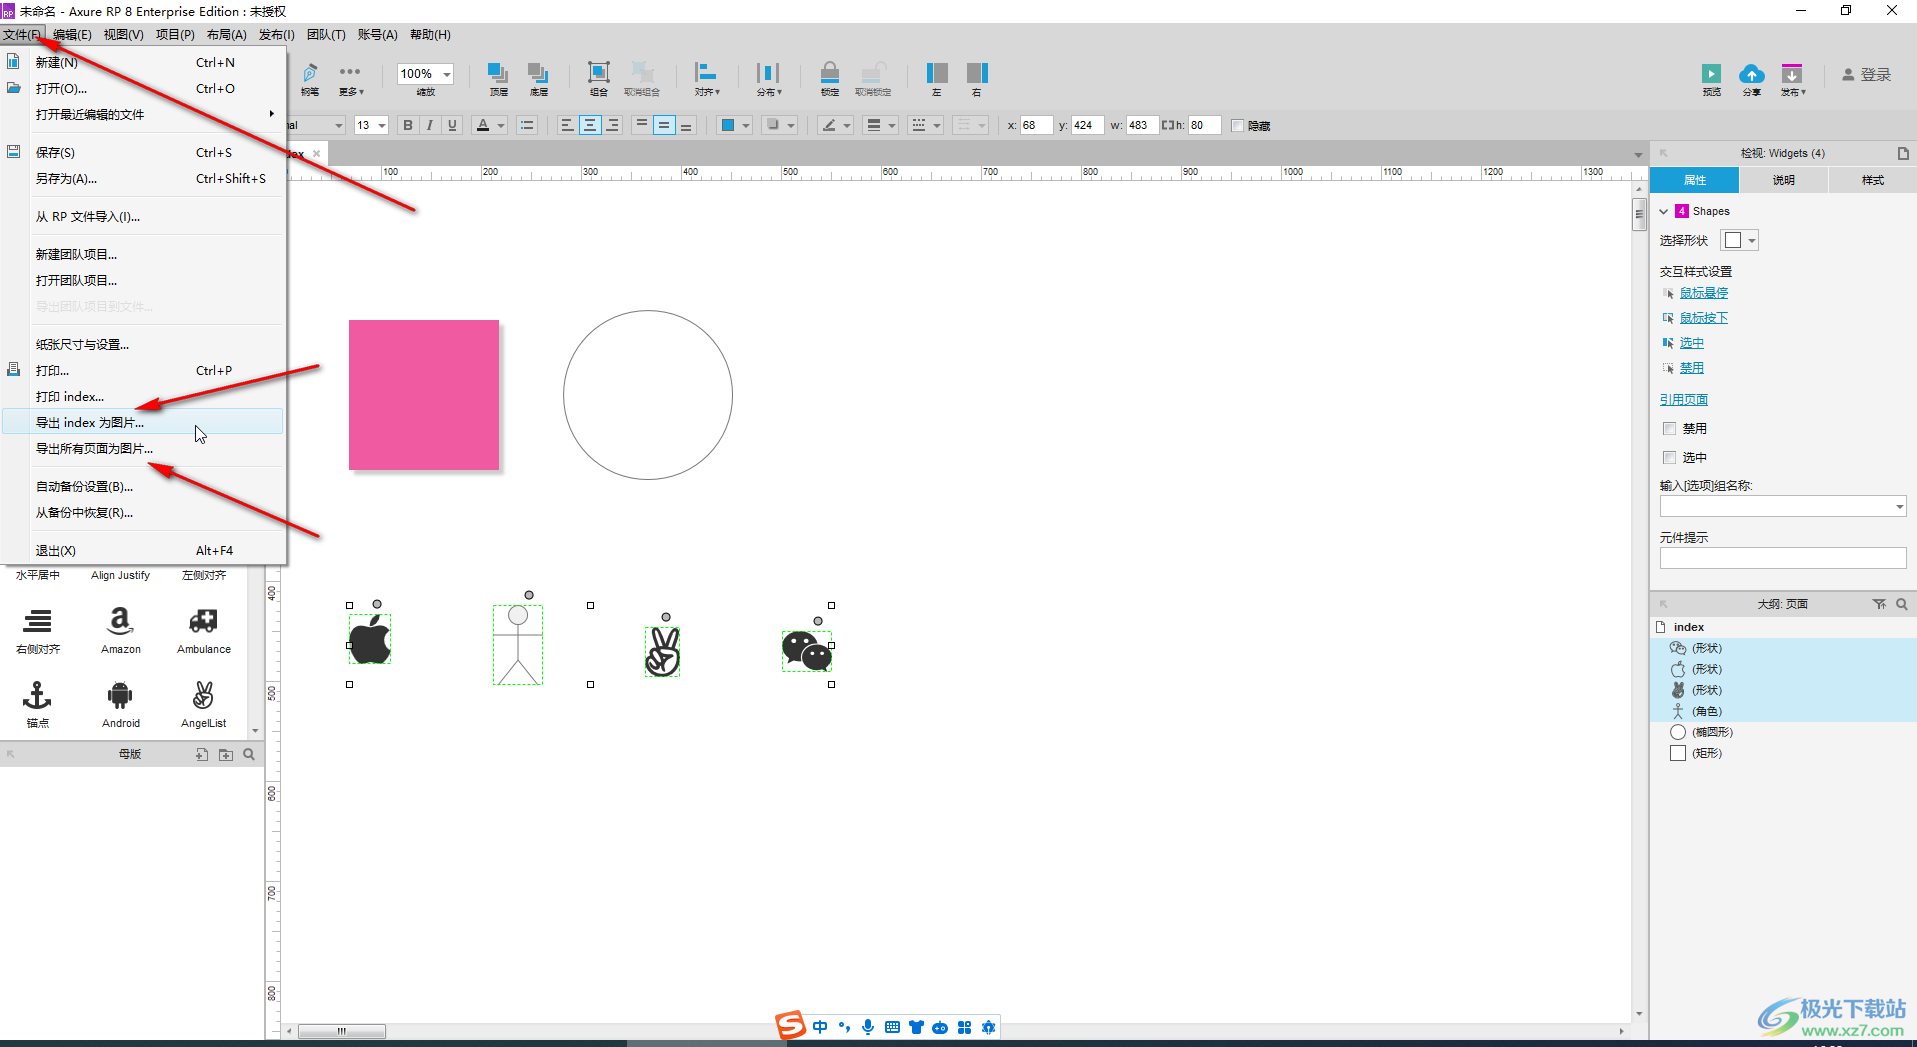
Task: Align text left
Action: 567,125
